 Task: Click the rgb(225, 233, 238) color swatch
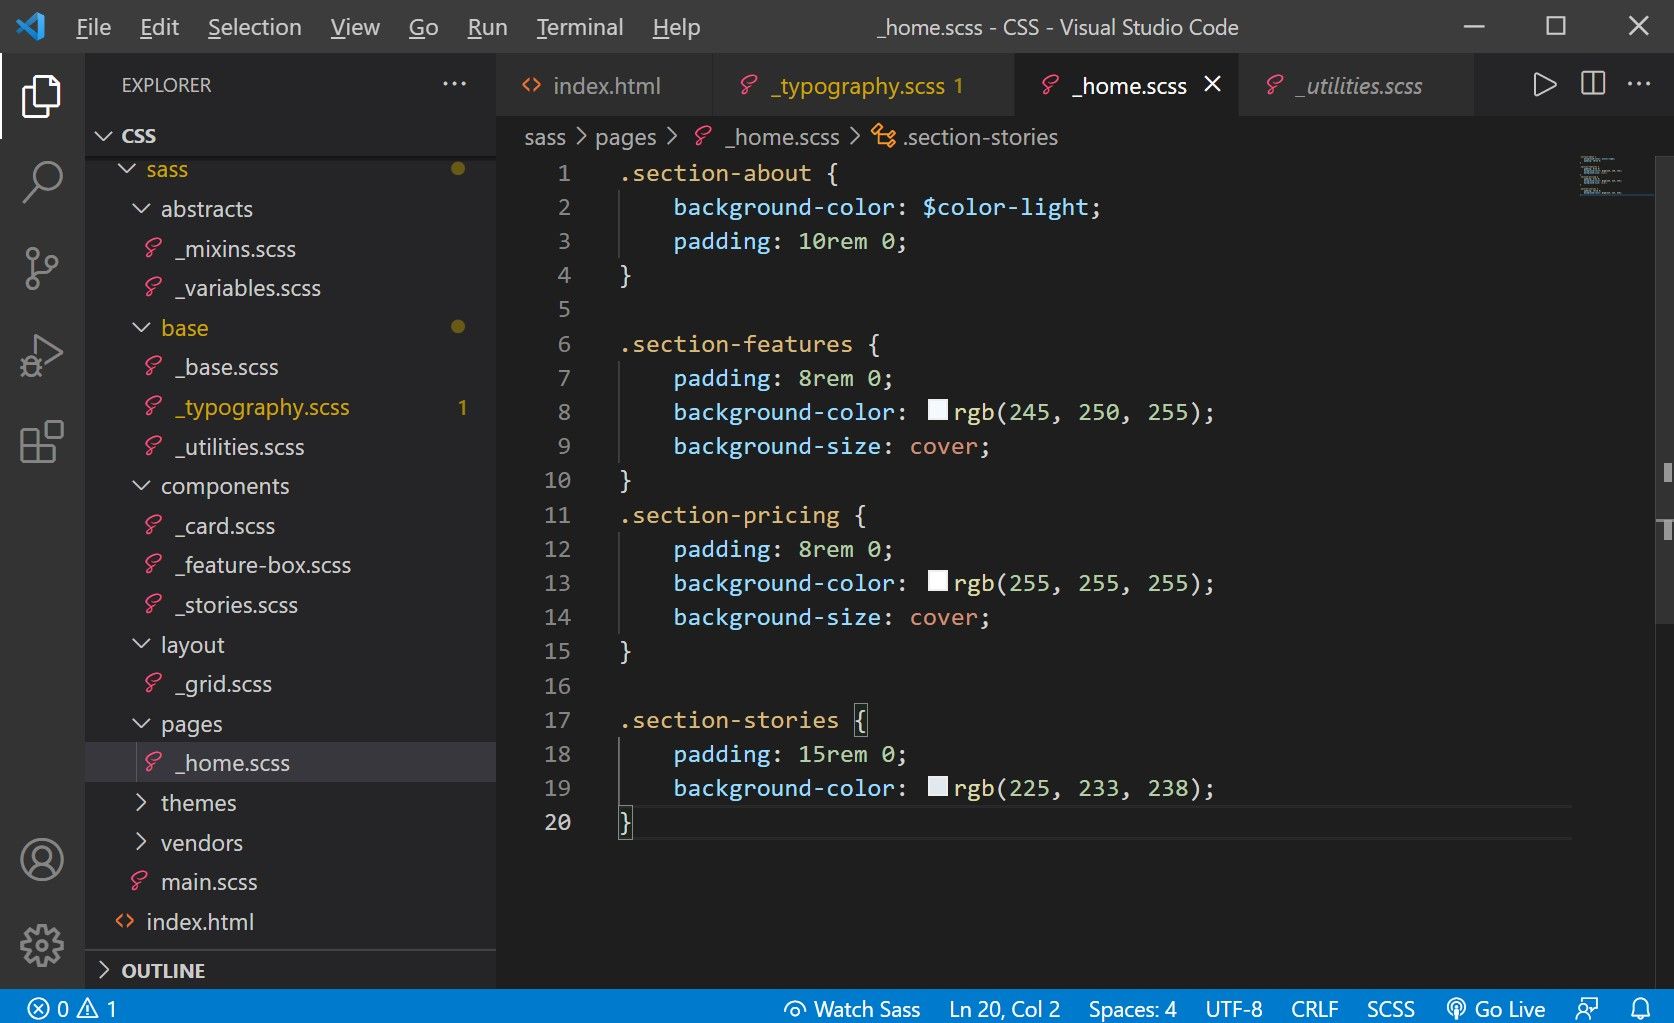pos(937,786)
